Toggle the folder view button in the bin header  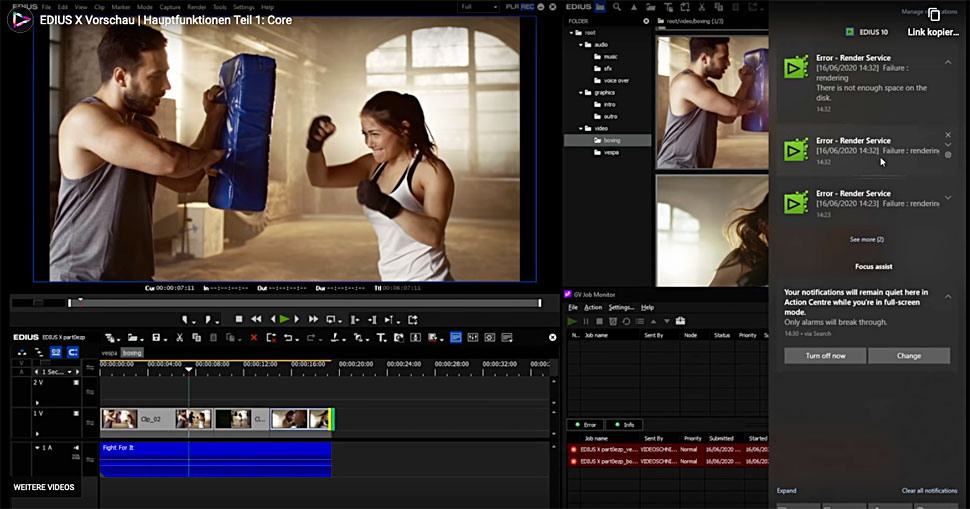599,7
